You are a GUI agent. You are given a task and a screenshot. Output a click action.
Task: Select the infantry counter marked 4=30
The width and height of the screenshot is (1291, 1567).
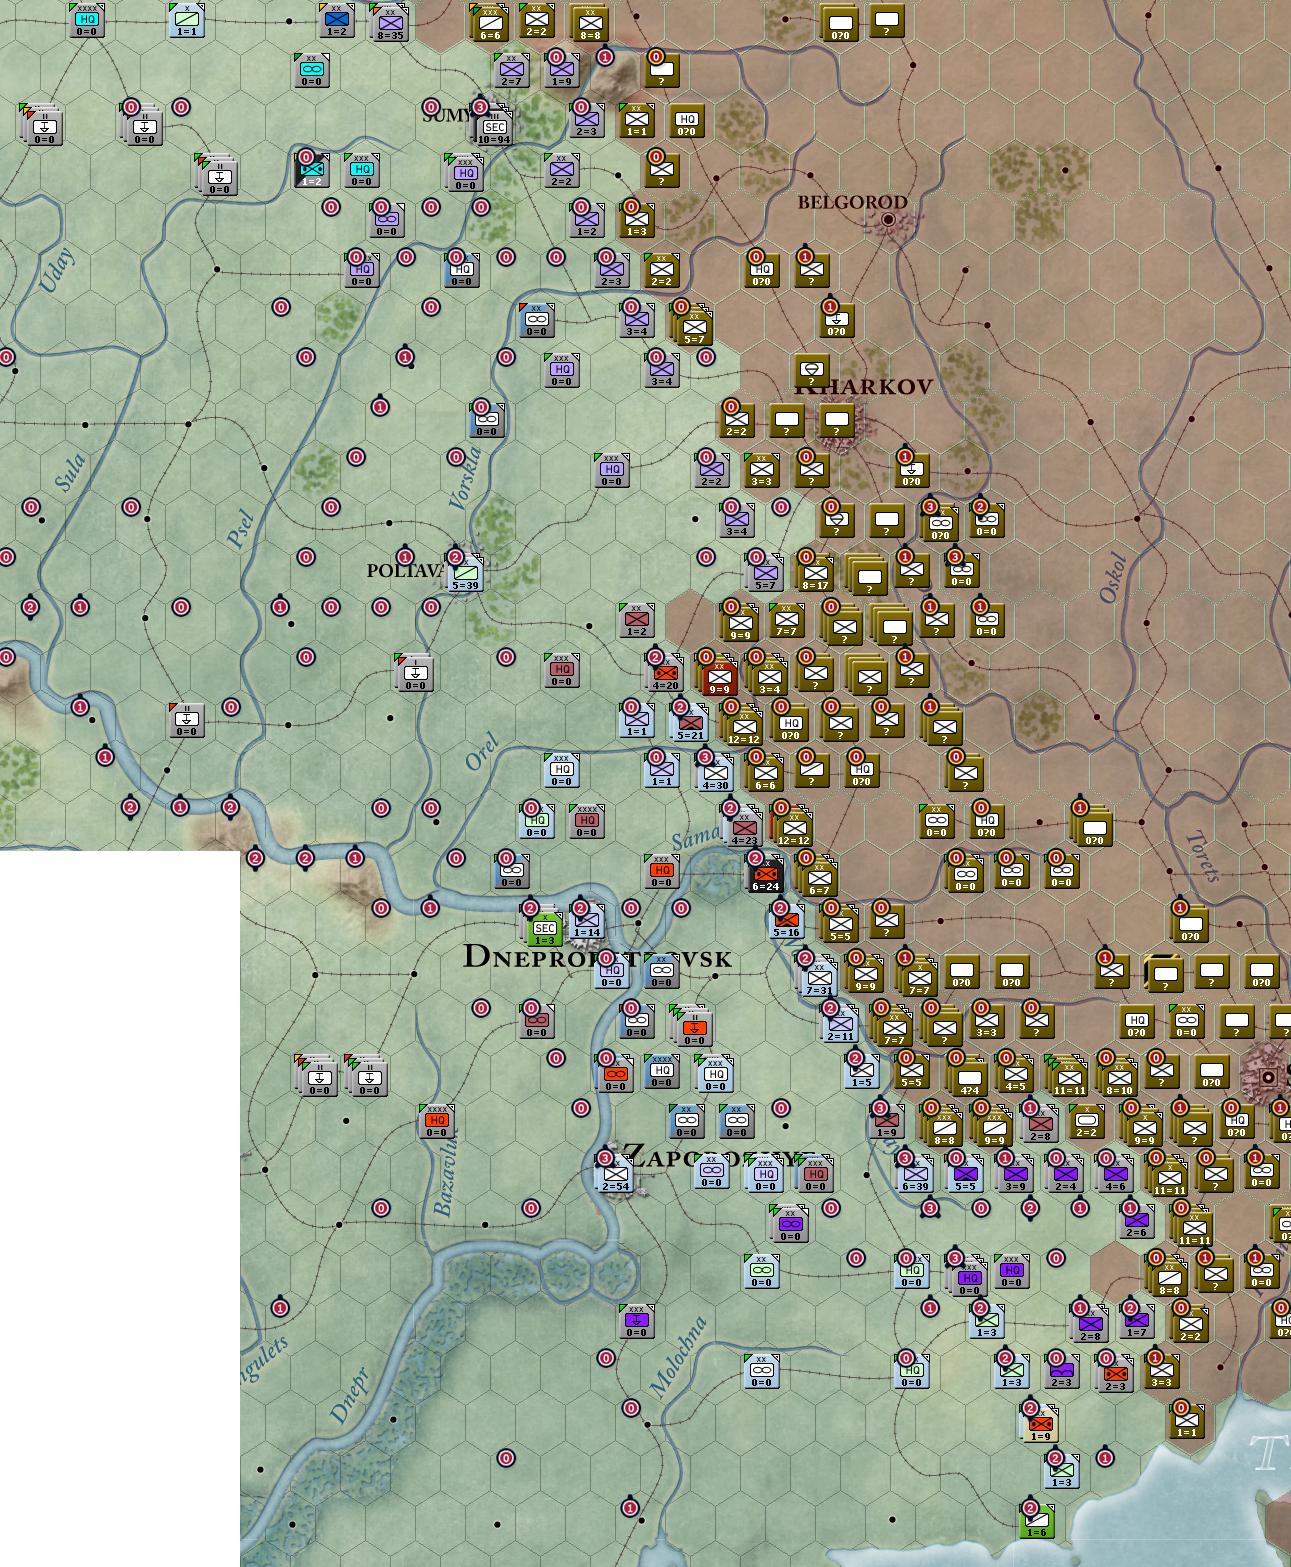(715, 774)
